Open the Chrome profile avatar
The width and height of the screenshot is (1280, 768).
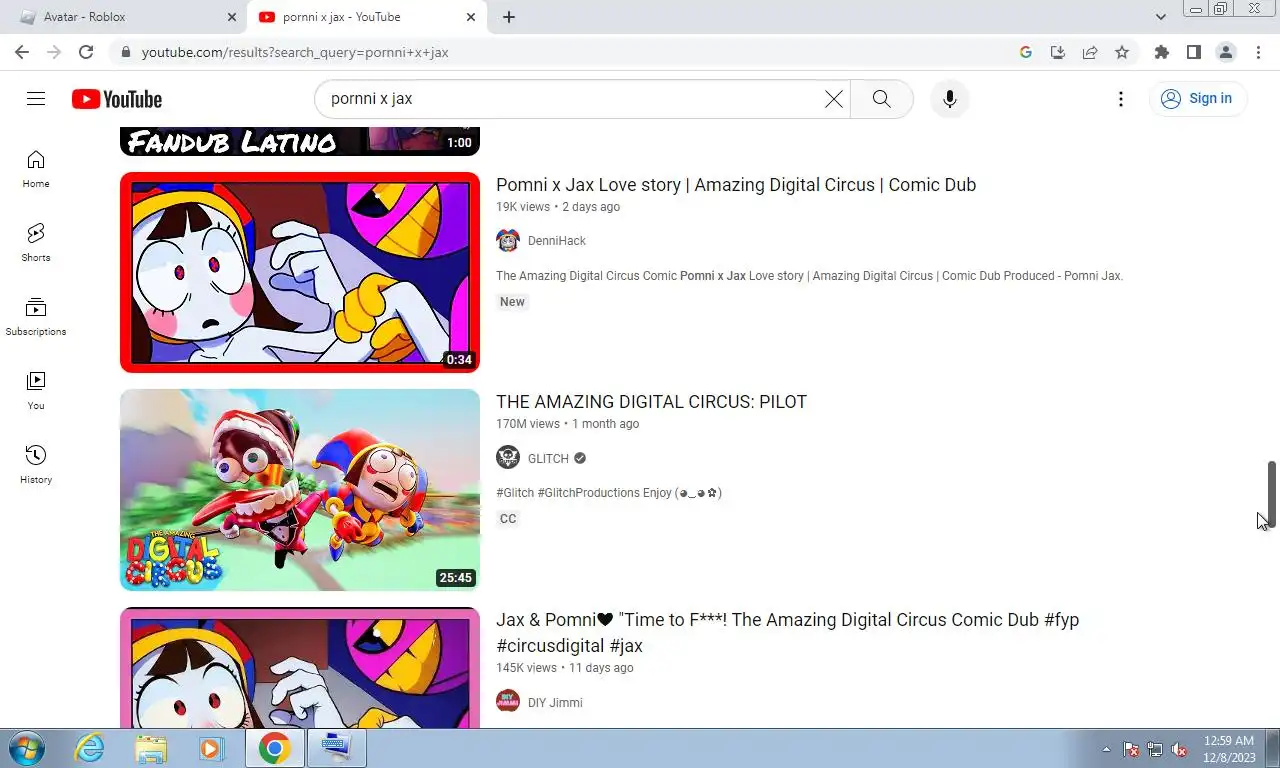click(x=1226, y=52)
